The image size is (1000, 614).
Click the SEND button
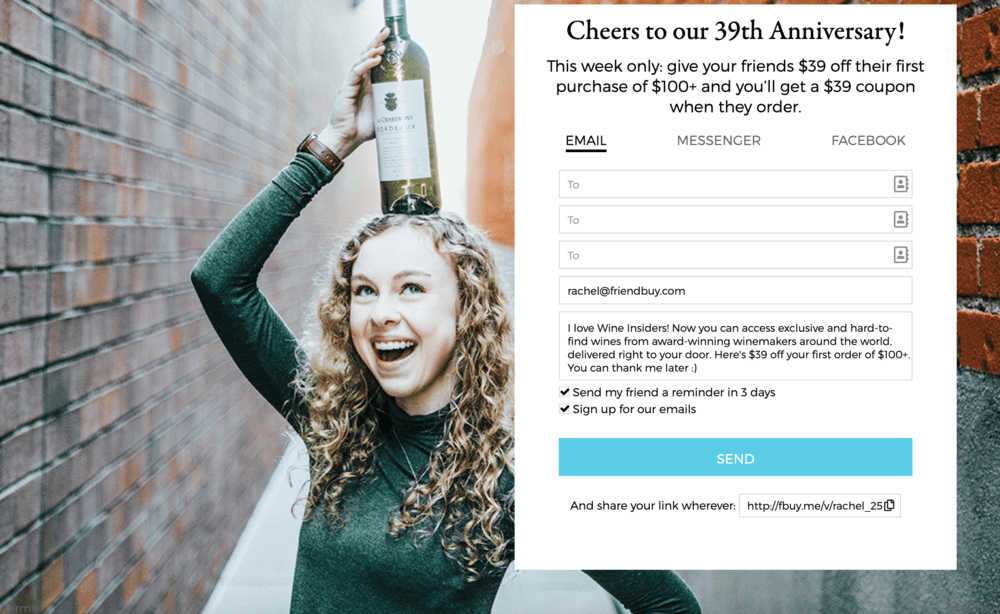(735, 457)
